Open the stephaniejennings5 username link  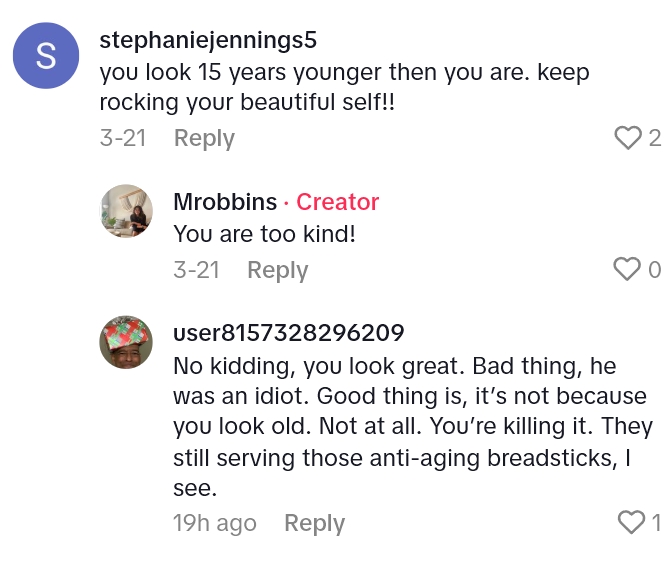pyautogui.click(x=209, y=41)
